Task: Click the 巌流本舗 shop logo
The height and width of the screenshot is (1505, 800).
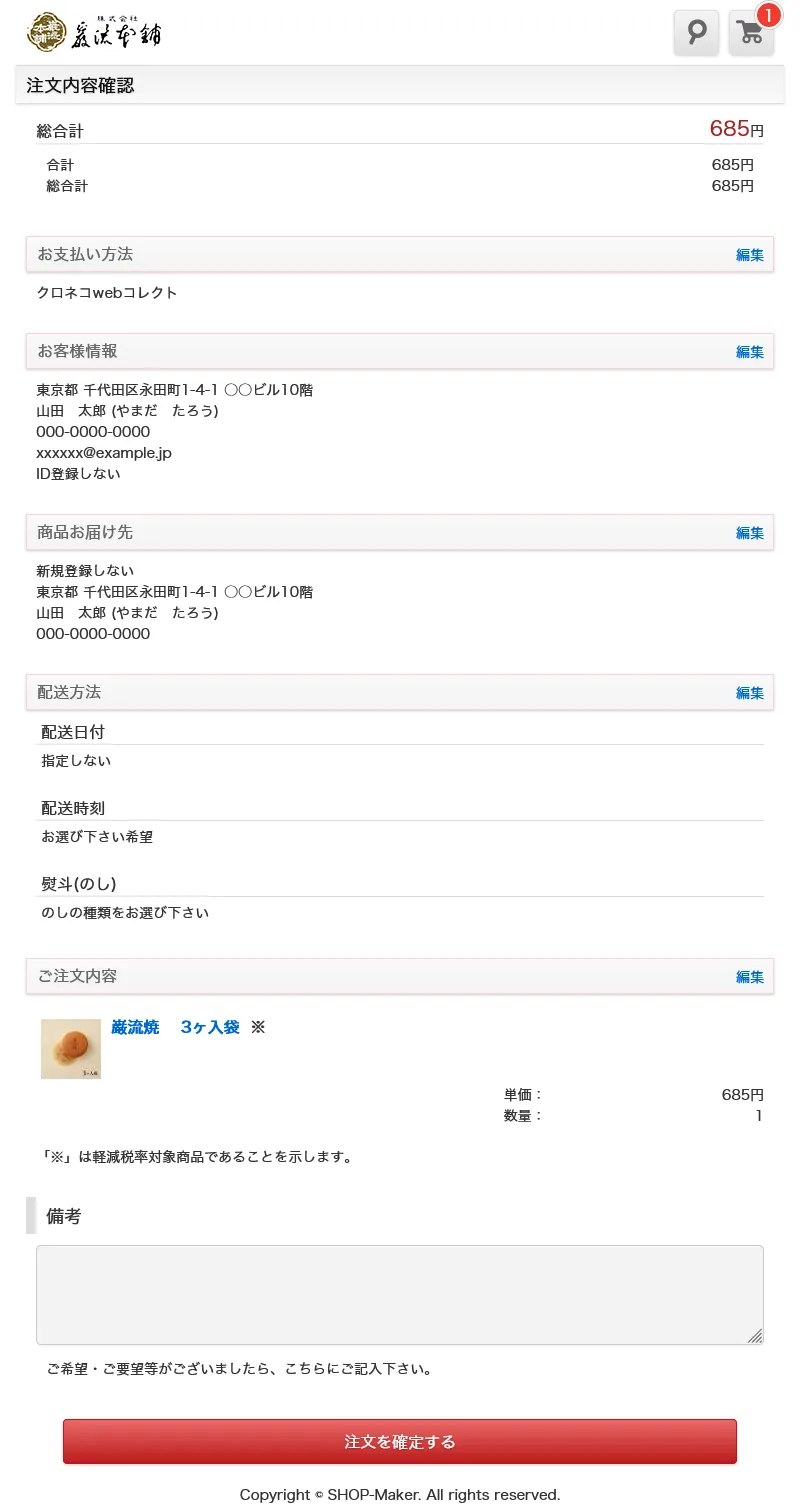Action: click(94, 33)
